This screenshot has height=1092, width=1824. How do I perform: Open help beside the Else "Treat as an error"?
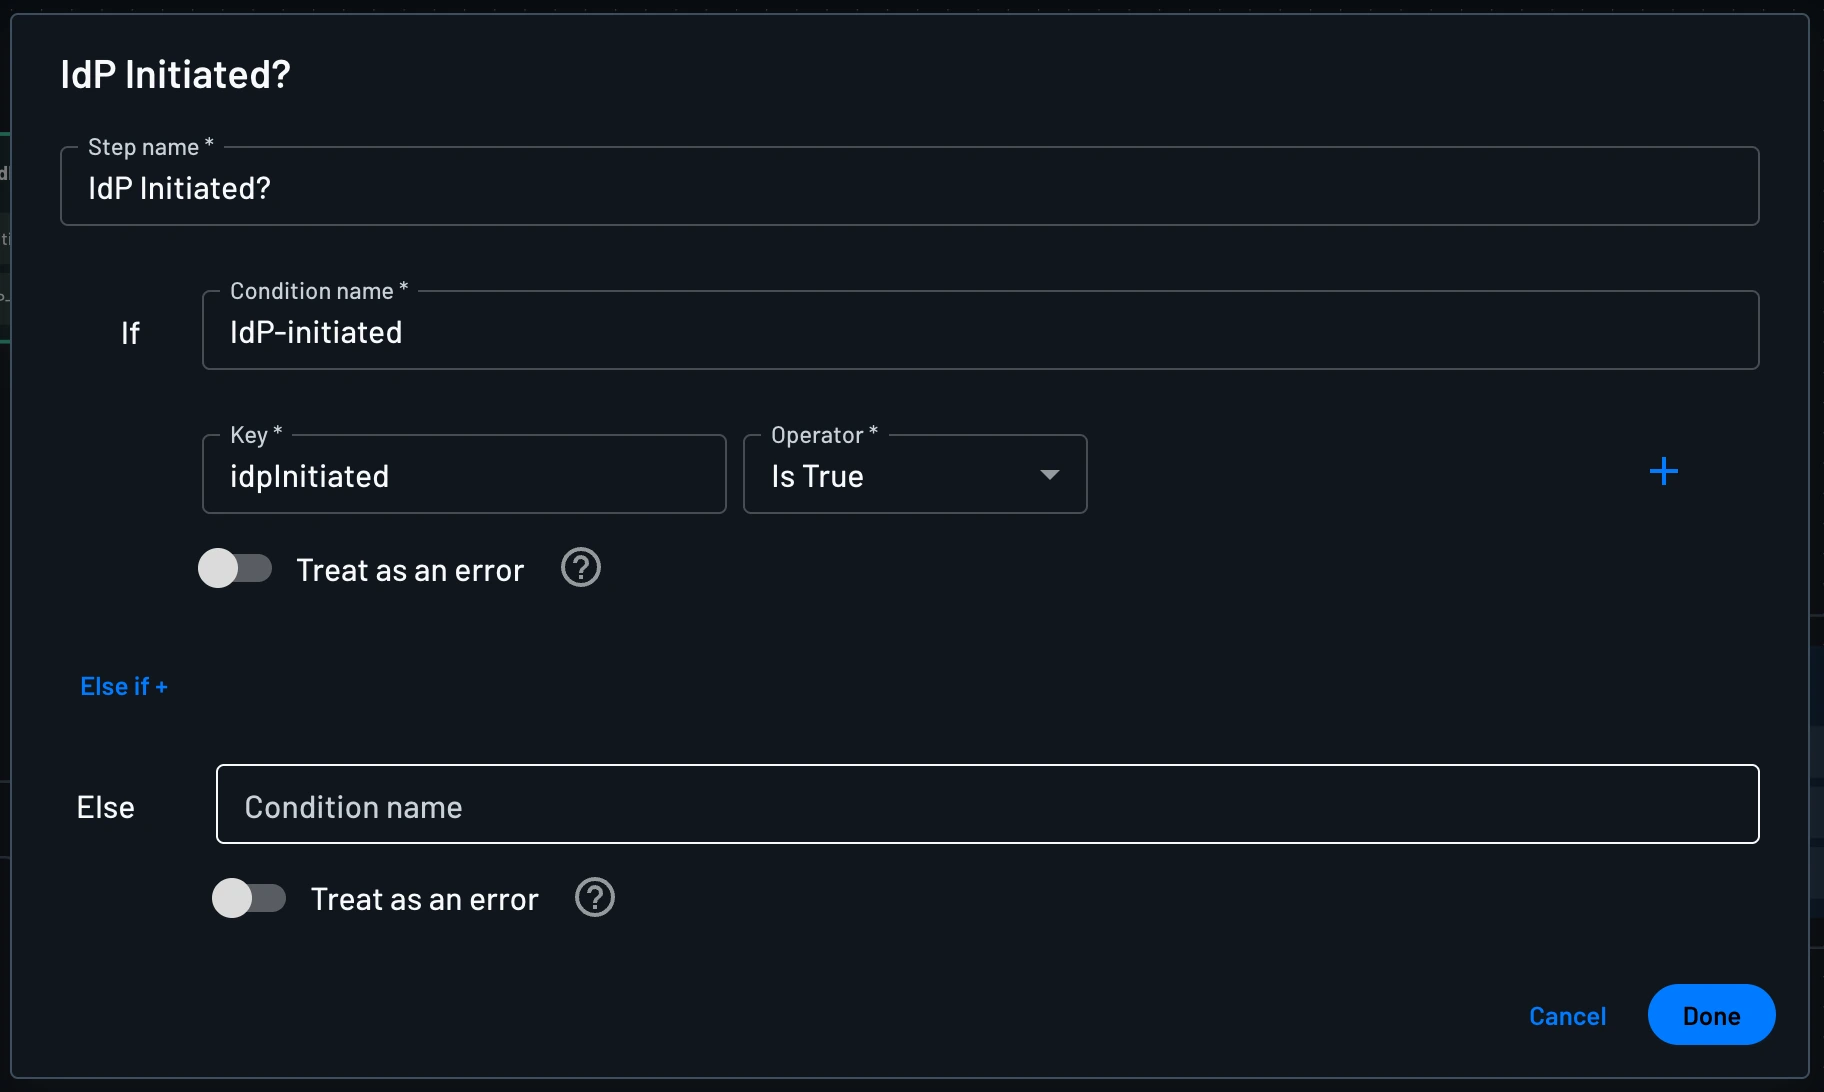(595, 898)
